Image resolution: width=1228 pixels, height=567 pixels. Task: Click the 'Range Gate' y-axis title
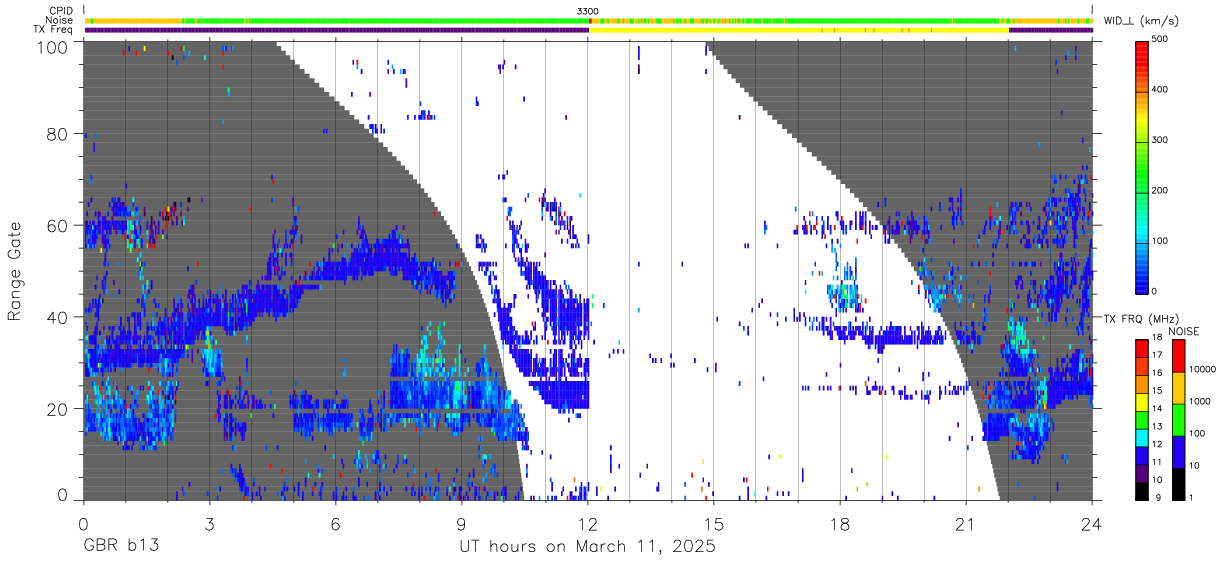[x=16, y=271]
